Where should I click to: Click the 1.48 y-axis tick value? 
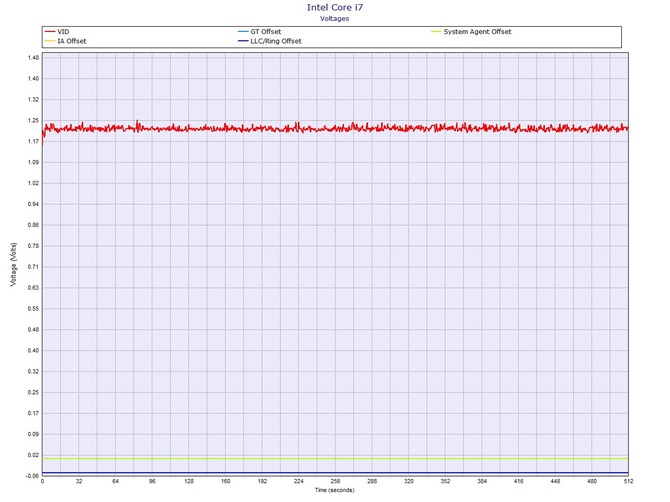33,58
